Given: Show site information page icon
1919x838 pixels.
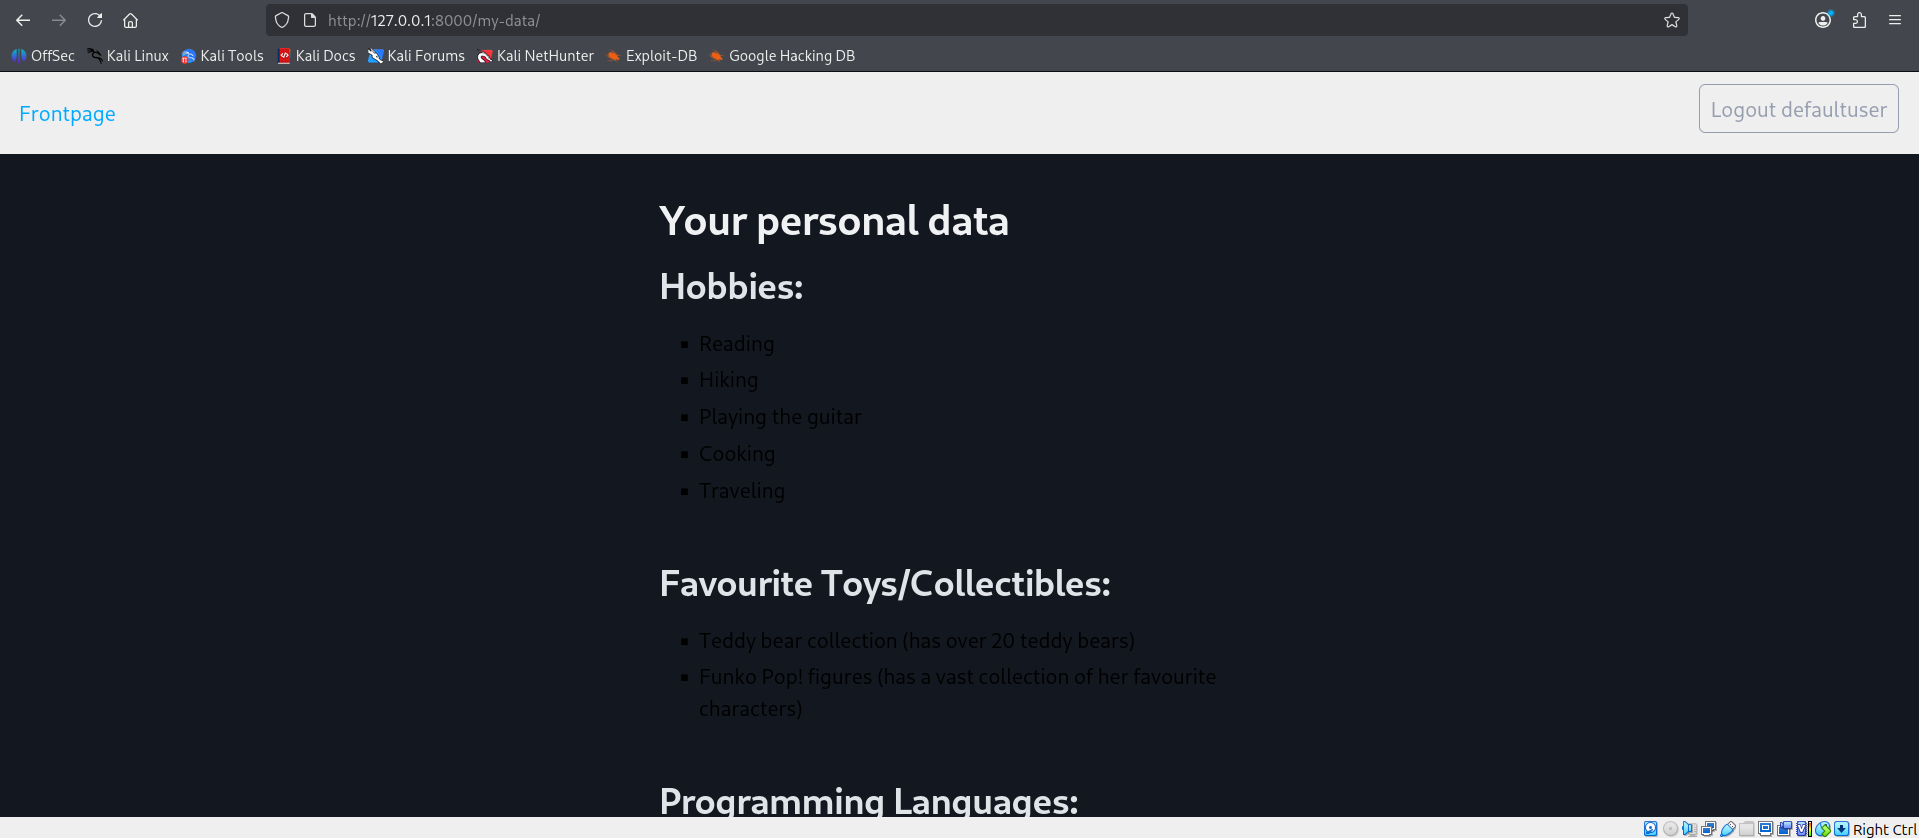Looking at the screenshot, I should tap(310, 20).
